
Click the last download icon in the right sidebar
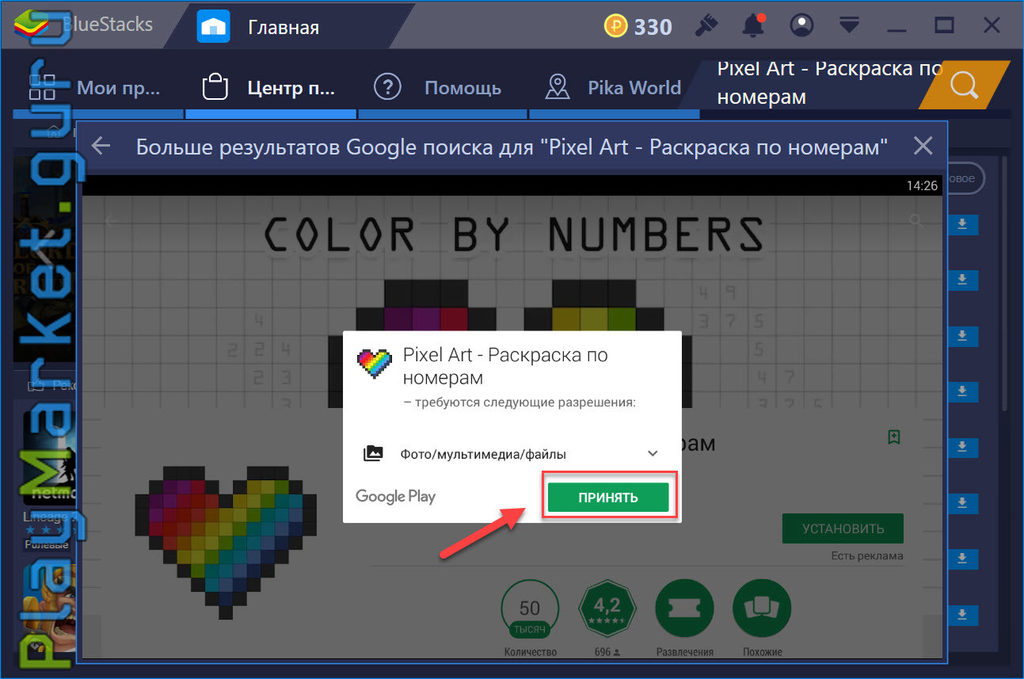point(962,614)
